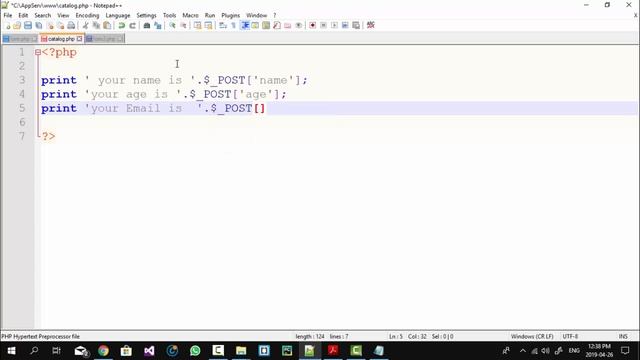Click line number 5 in the margin
This screenshot has width=640, height=360.
[22, 108]
